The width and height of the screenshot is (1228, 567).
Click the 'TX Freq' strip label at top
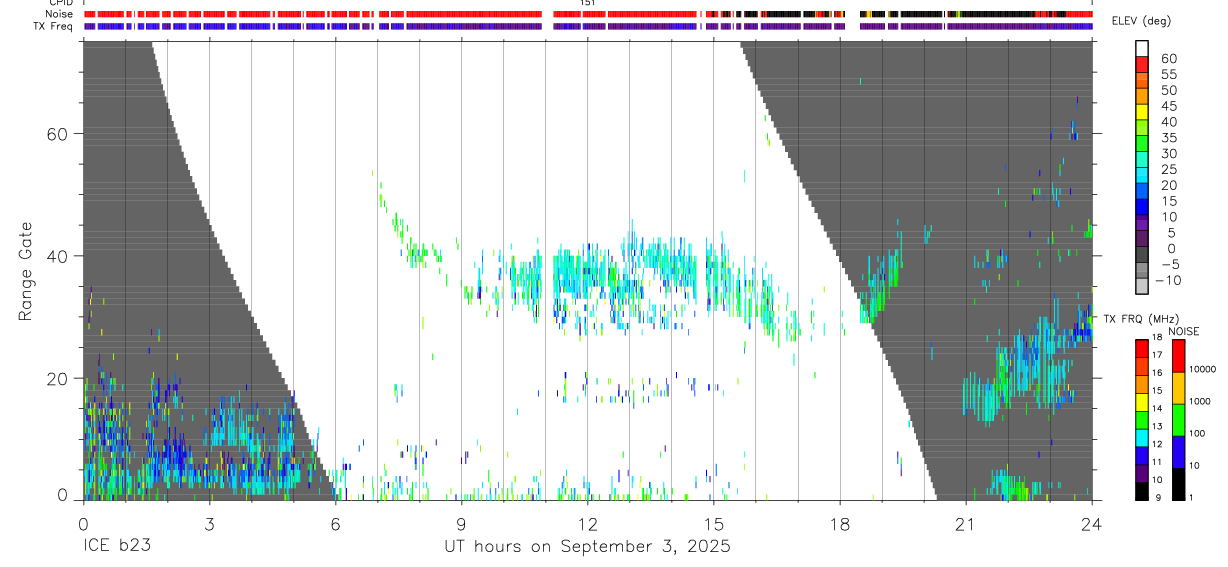click(54, 26)
